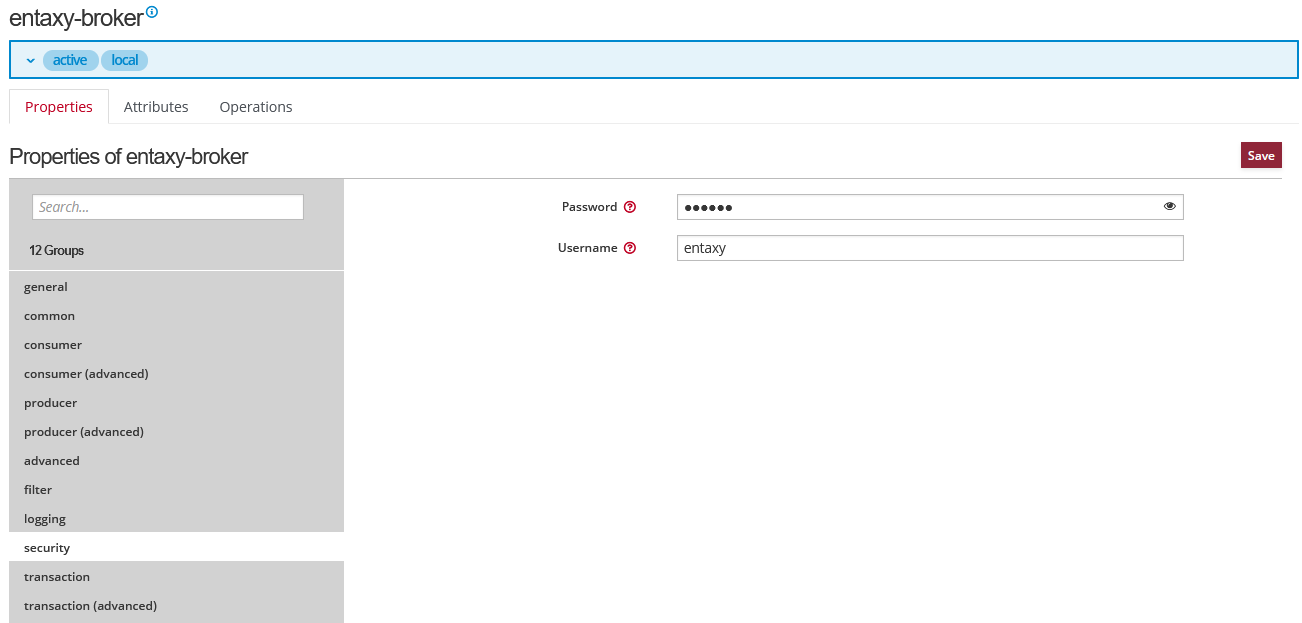Focus the Search groups field

tap(168, 207)
